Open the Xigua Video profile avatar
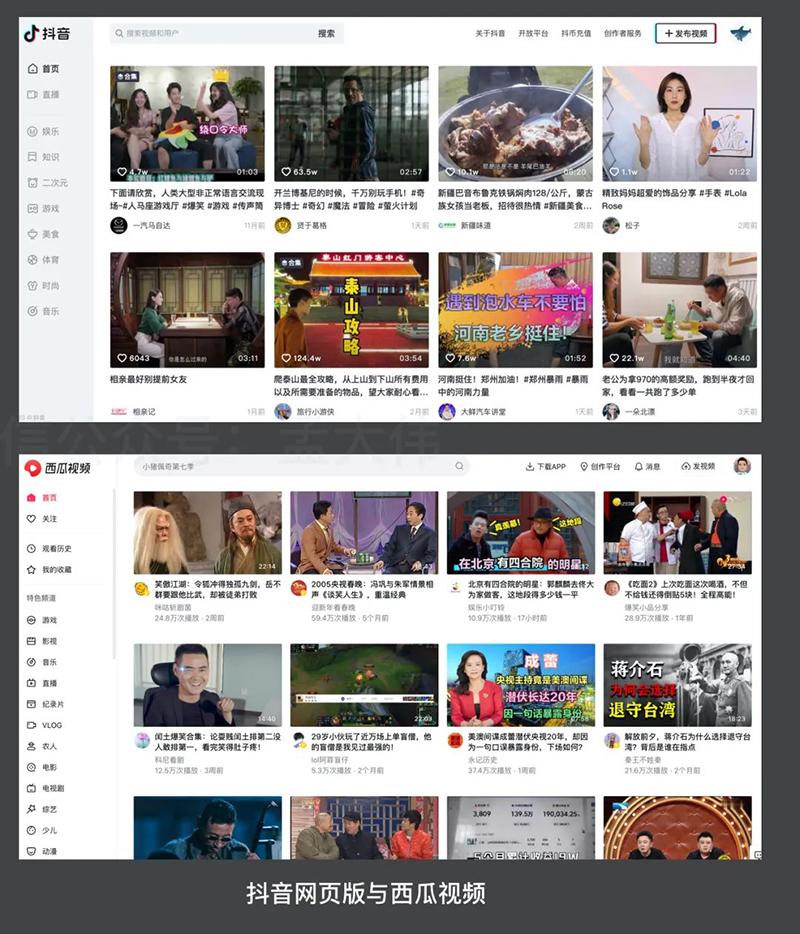 [x=742, y=466]
